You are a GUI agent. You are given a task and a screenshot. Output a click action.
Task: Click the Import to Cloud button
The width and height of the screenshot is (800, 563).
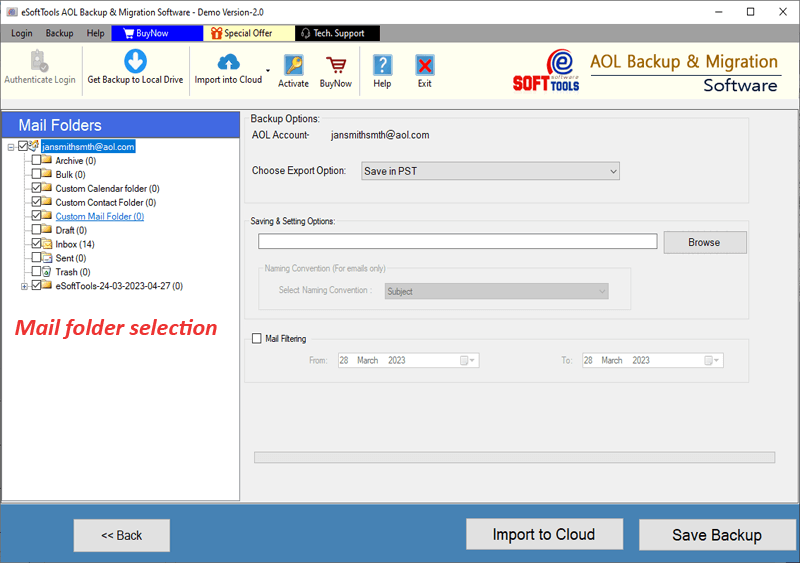point(544,534)
